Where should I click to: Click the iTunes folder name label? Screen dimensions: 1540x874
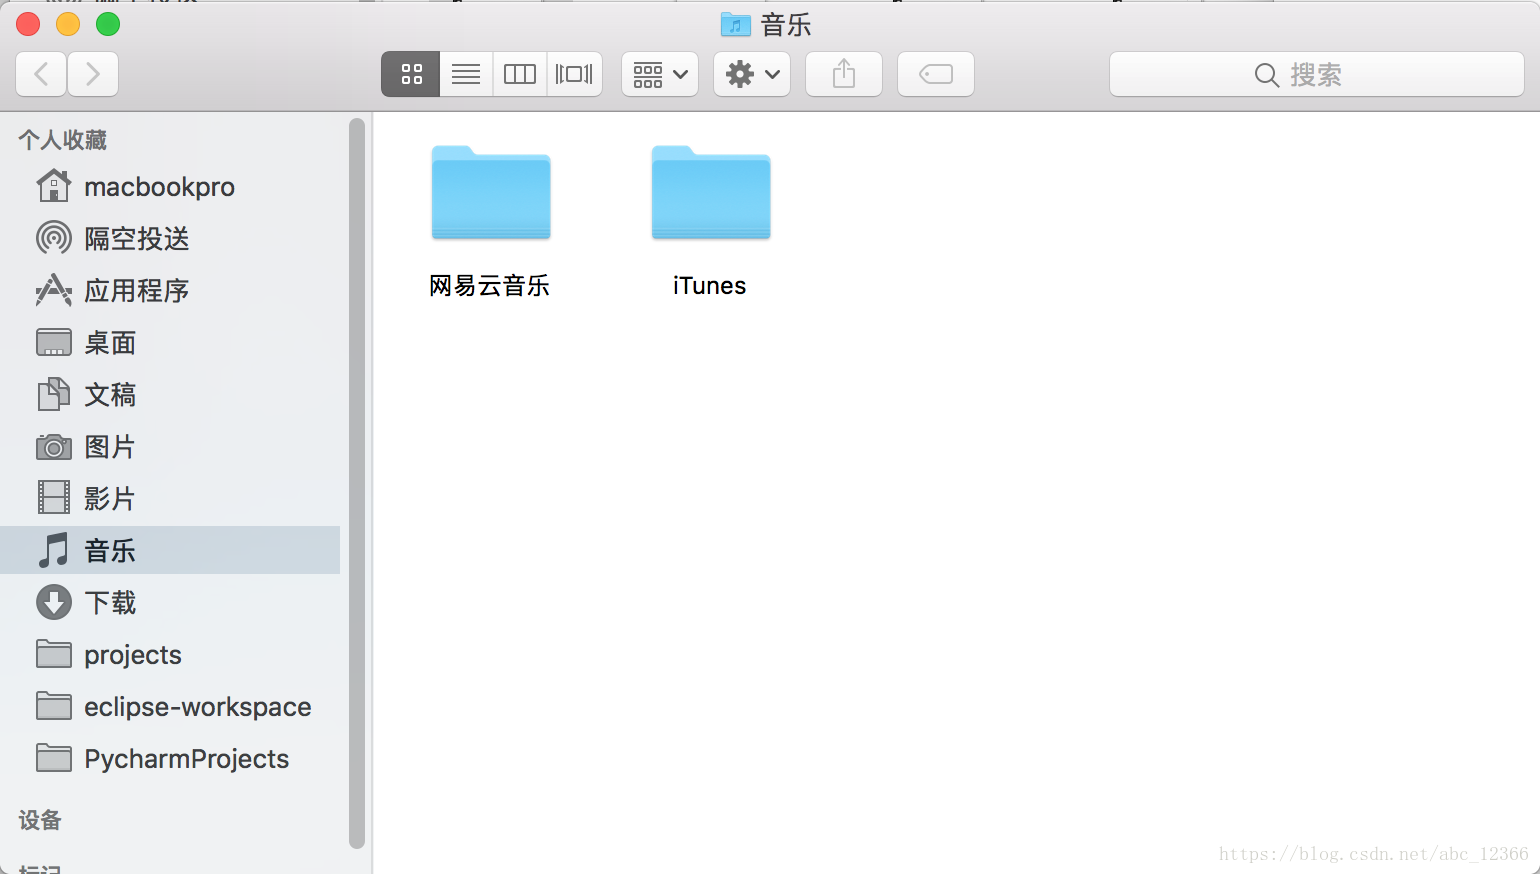coord(709,286)
